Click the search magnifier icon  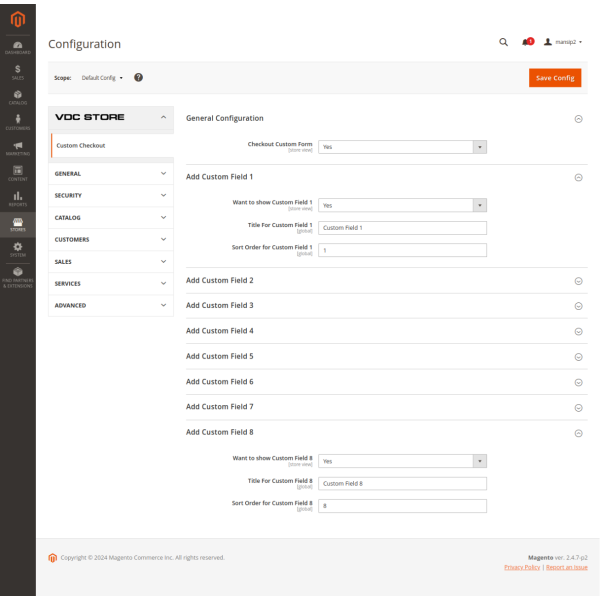(x=503, y=42)
